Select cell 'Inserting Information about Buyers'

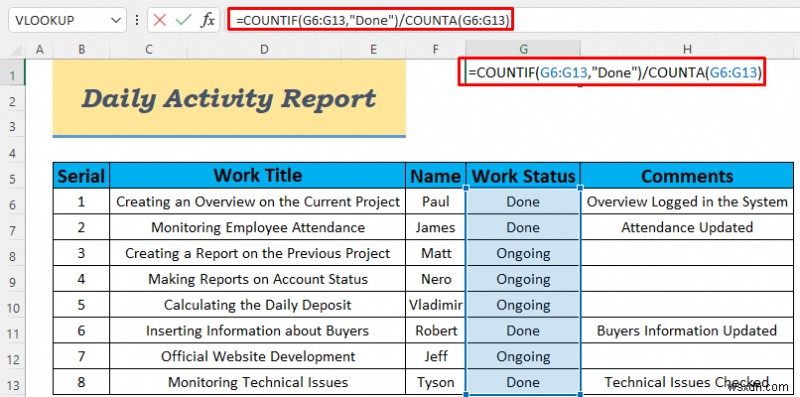click(258, 331)
